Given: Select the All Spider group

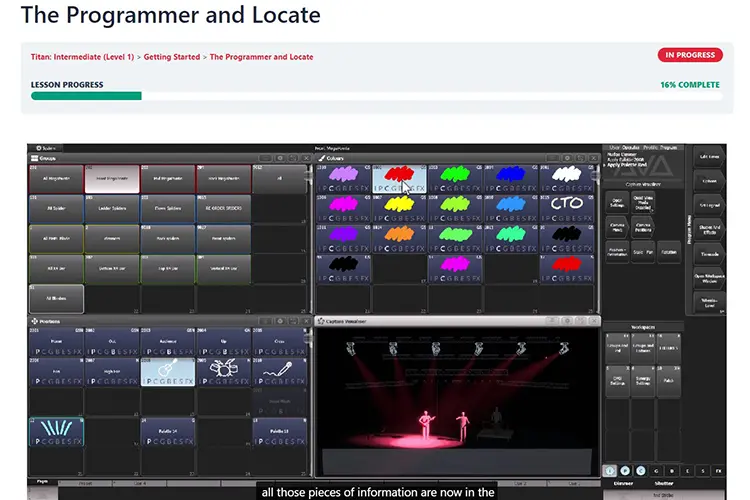Looking at the screenshot, I should click(56, 209).
